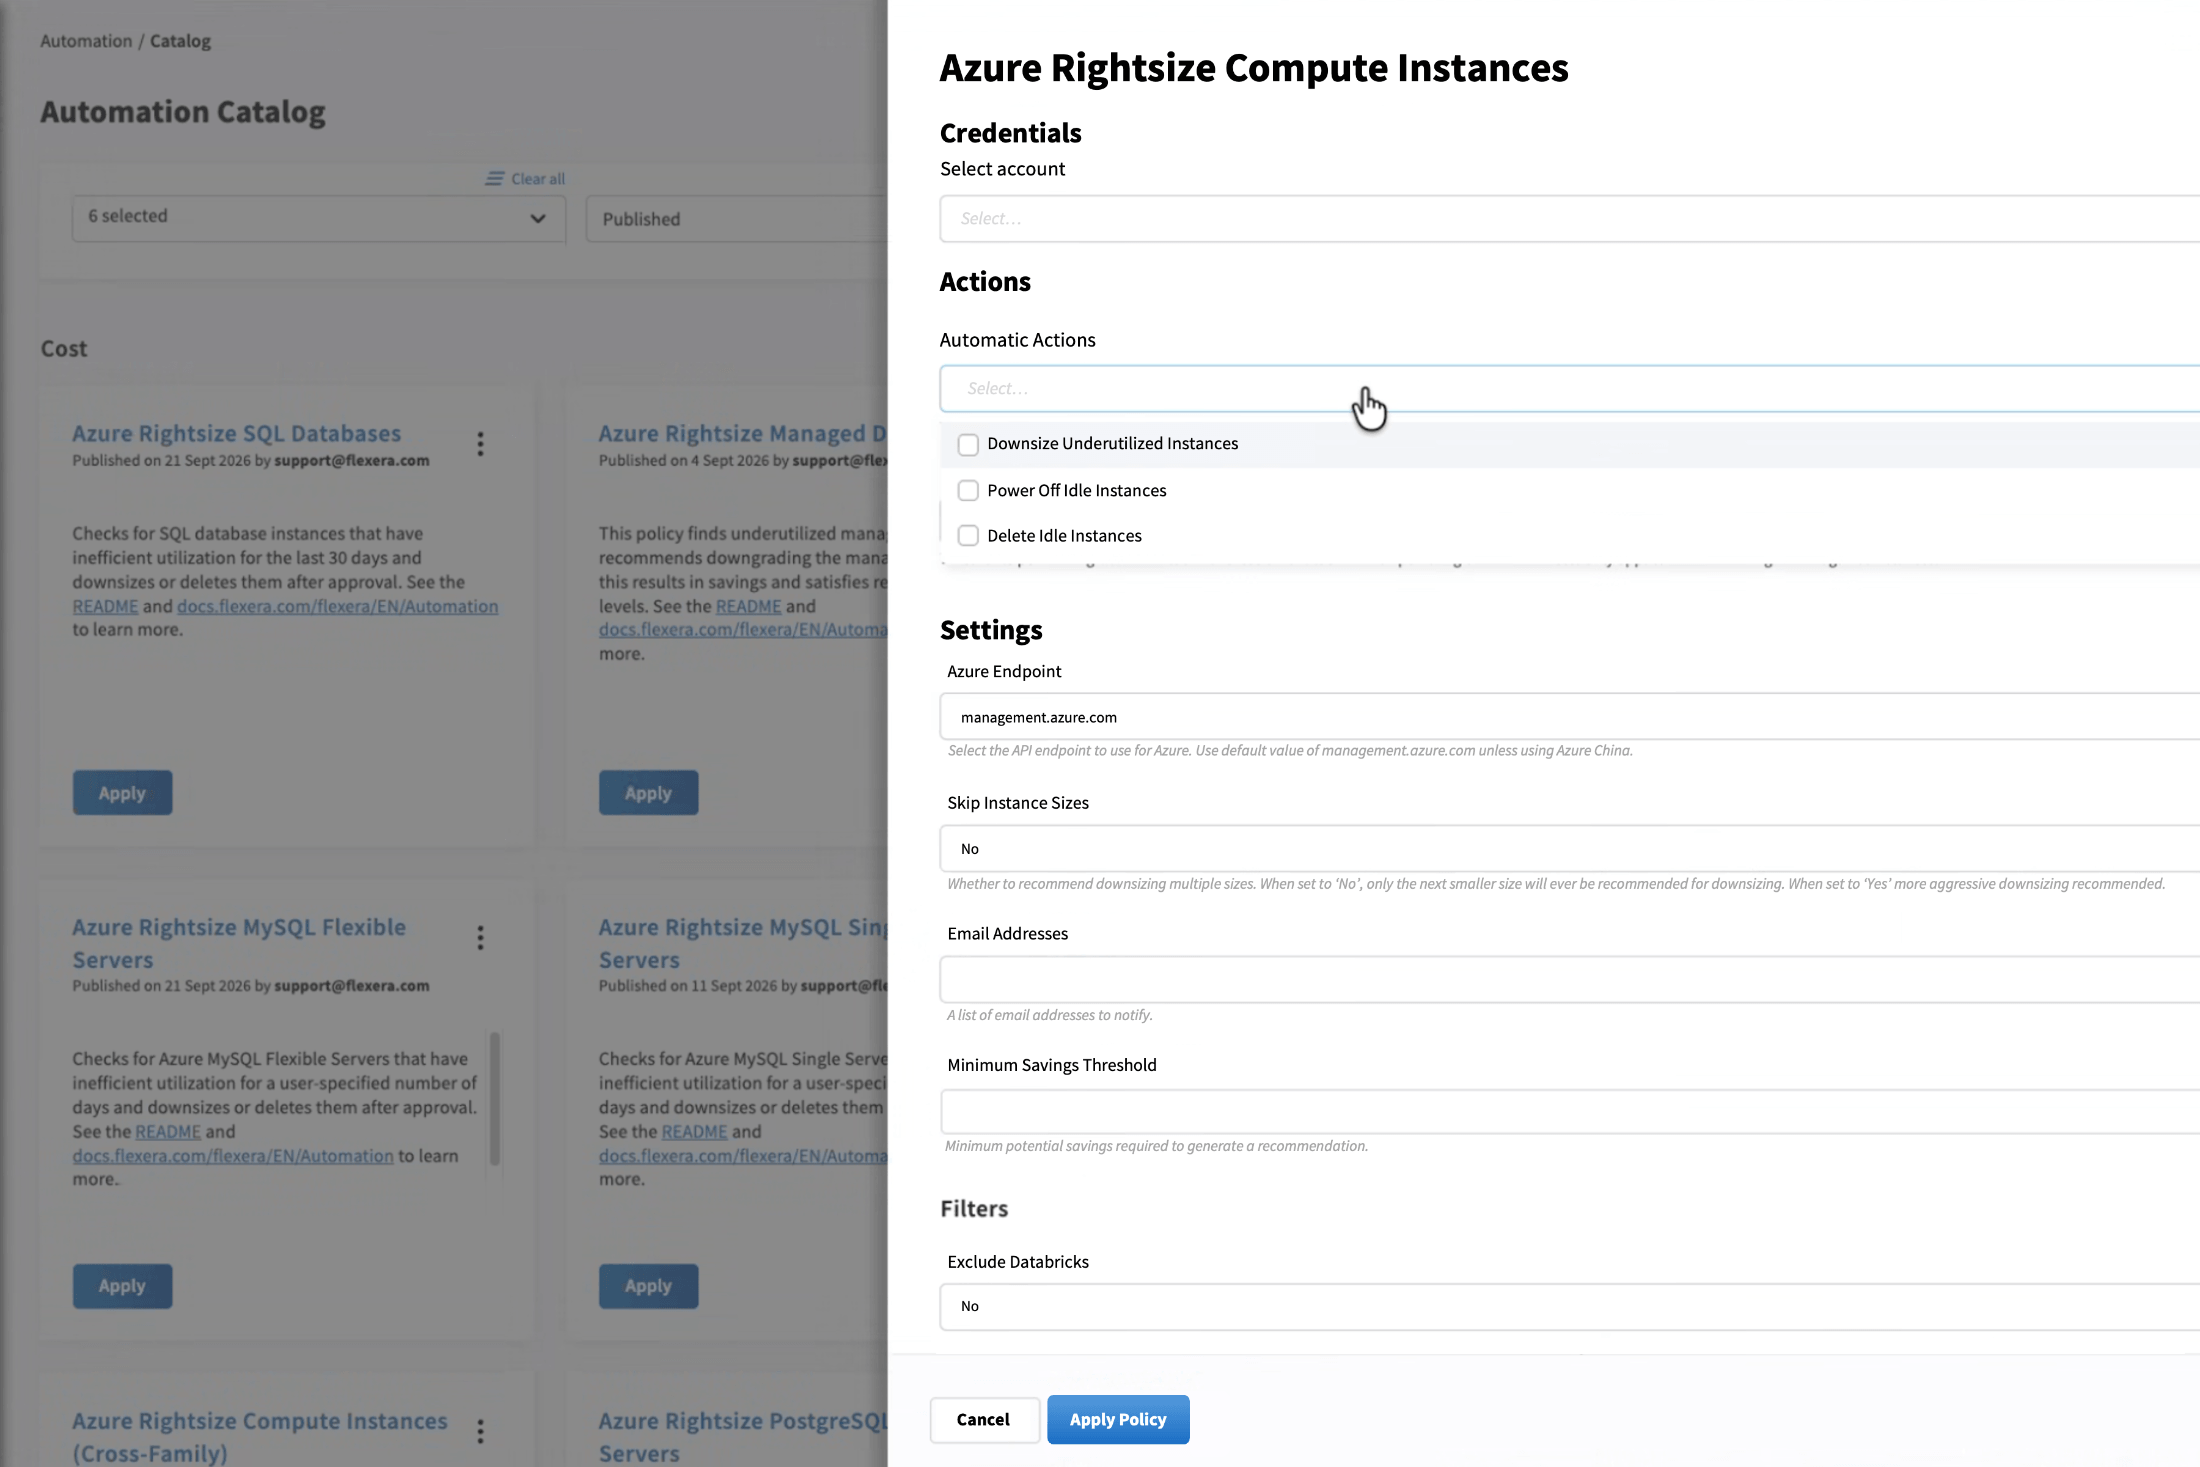Open Automation breadcrumb link
Image resolution: width=2200 pixels, height=1467 pixels.
click(86, 41)
